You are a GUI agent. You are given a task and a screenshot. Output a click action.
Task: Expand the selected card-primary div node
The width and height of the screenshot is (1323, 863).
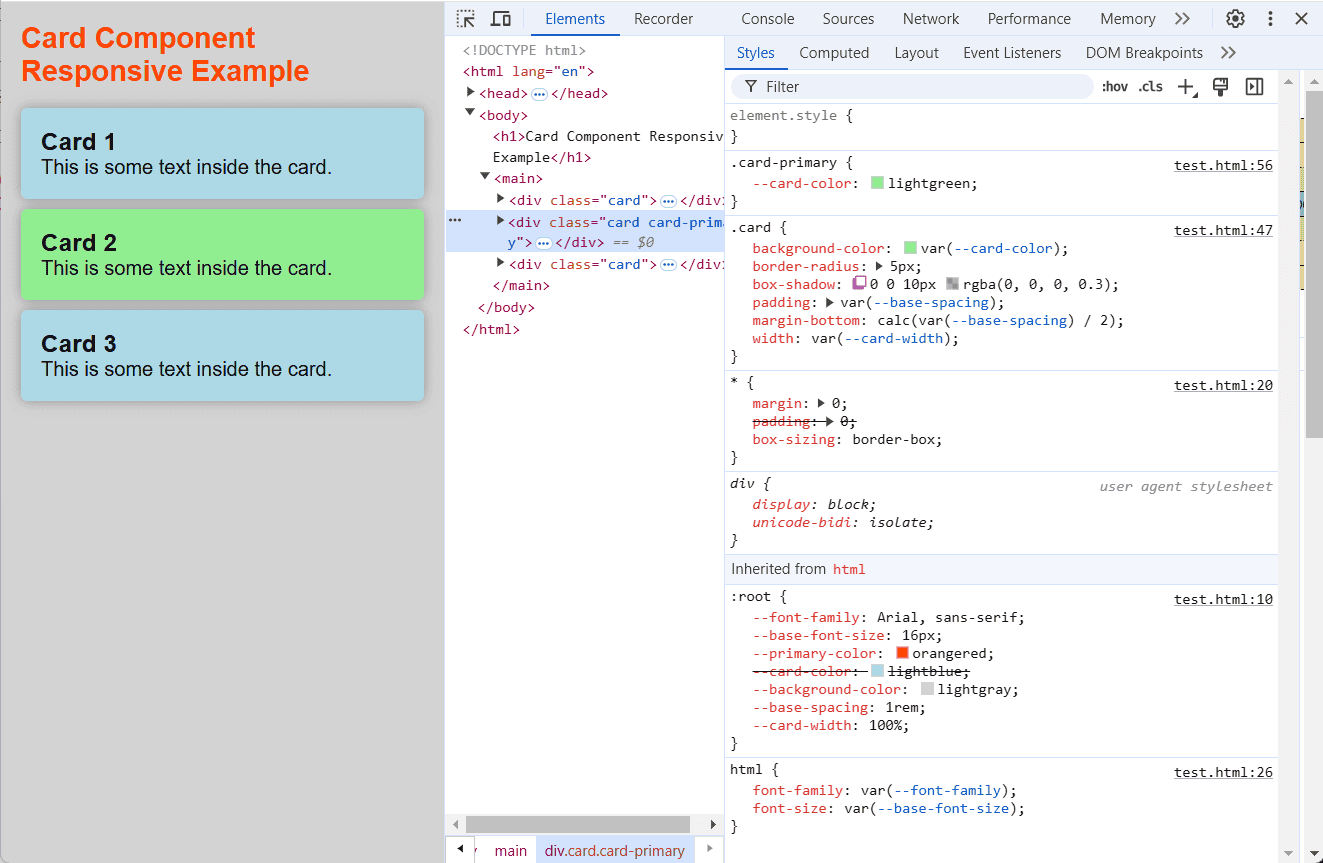[501, 220]
